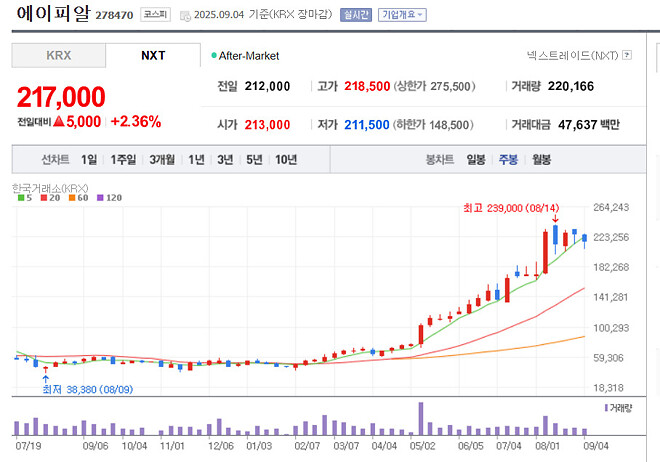660x462 pixels.
Task: Click the 실시간 real-time badge
Action: tap(354, 15)
